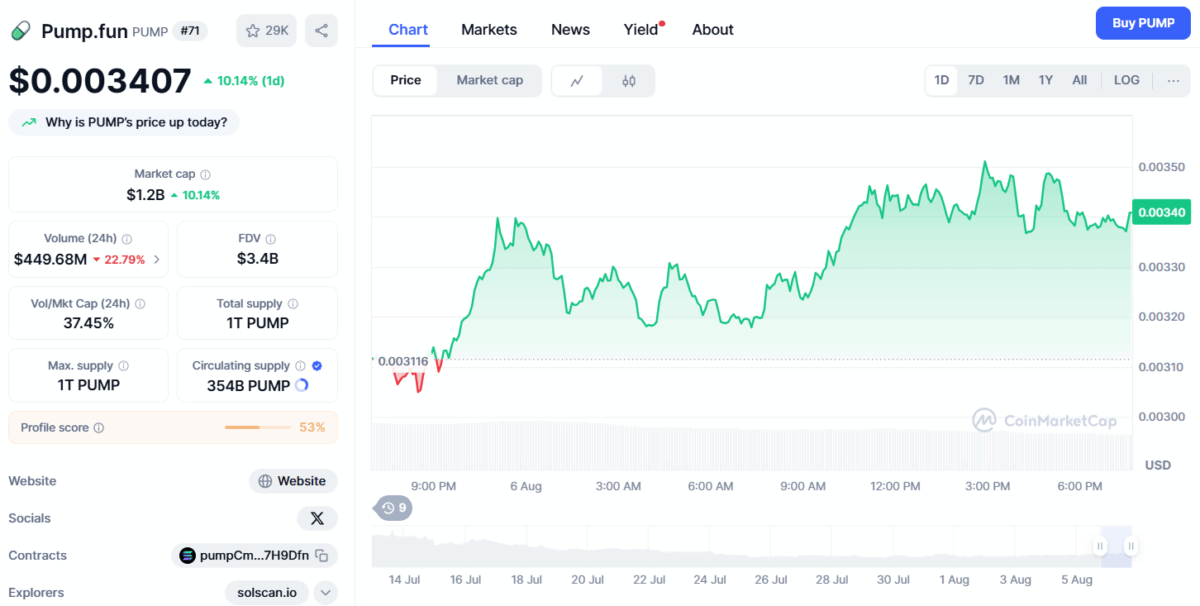Copy the pumpCm...7H9Dfn contract address
This screenshot has width=1200, height=606.
(x=321, y=555)
